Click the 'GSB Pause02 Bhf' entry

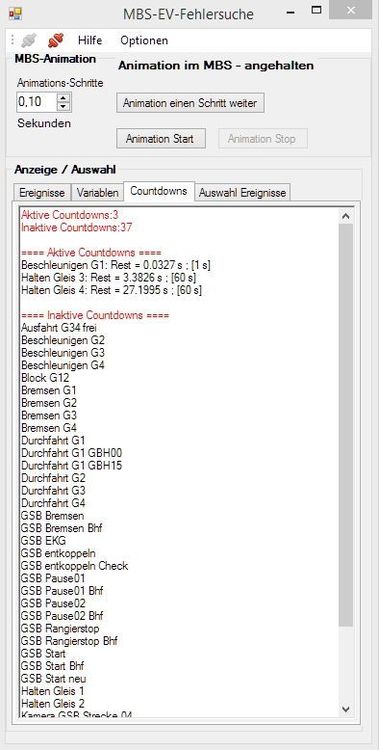click(x=62, y=616)
